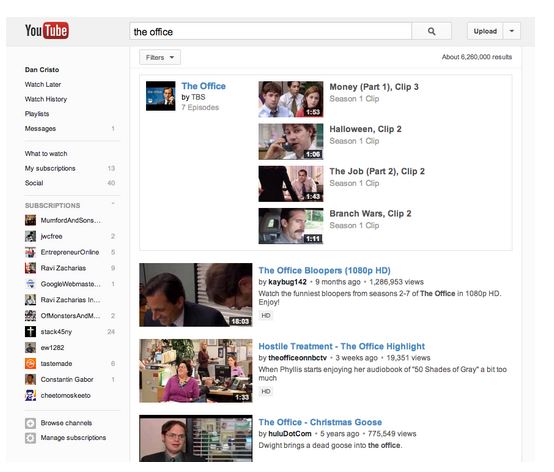Click the Upload button
This screenshot has height=472, width=554.
tap(485, 31)
